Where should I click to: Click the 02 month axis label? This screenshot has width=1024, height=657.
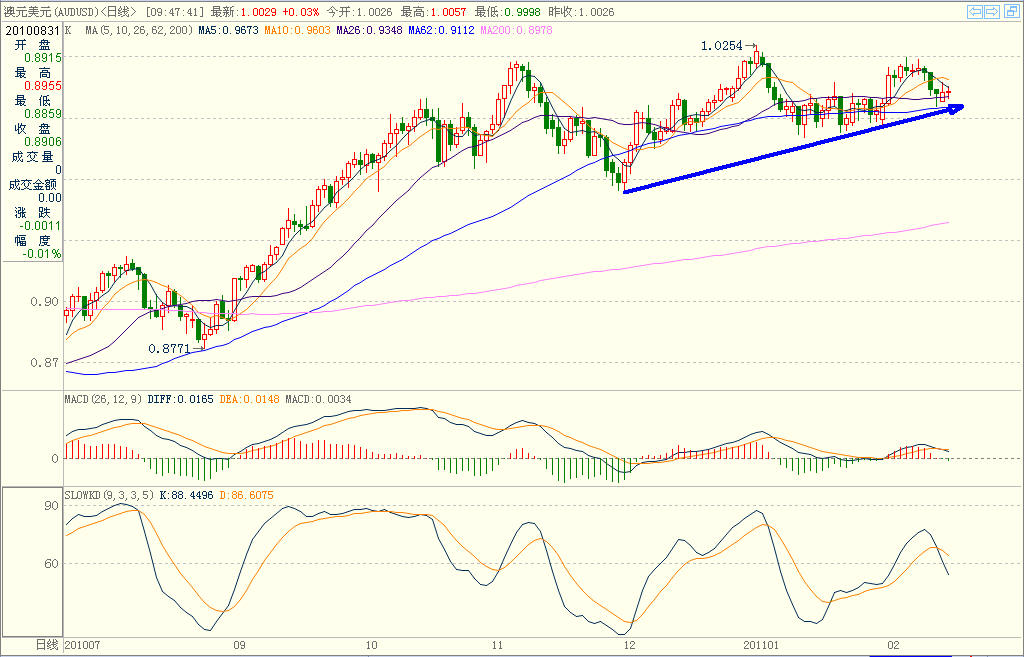[x=893, y=645]
